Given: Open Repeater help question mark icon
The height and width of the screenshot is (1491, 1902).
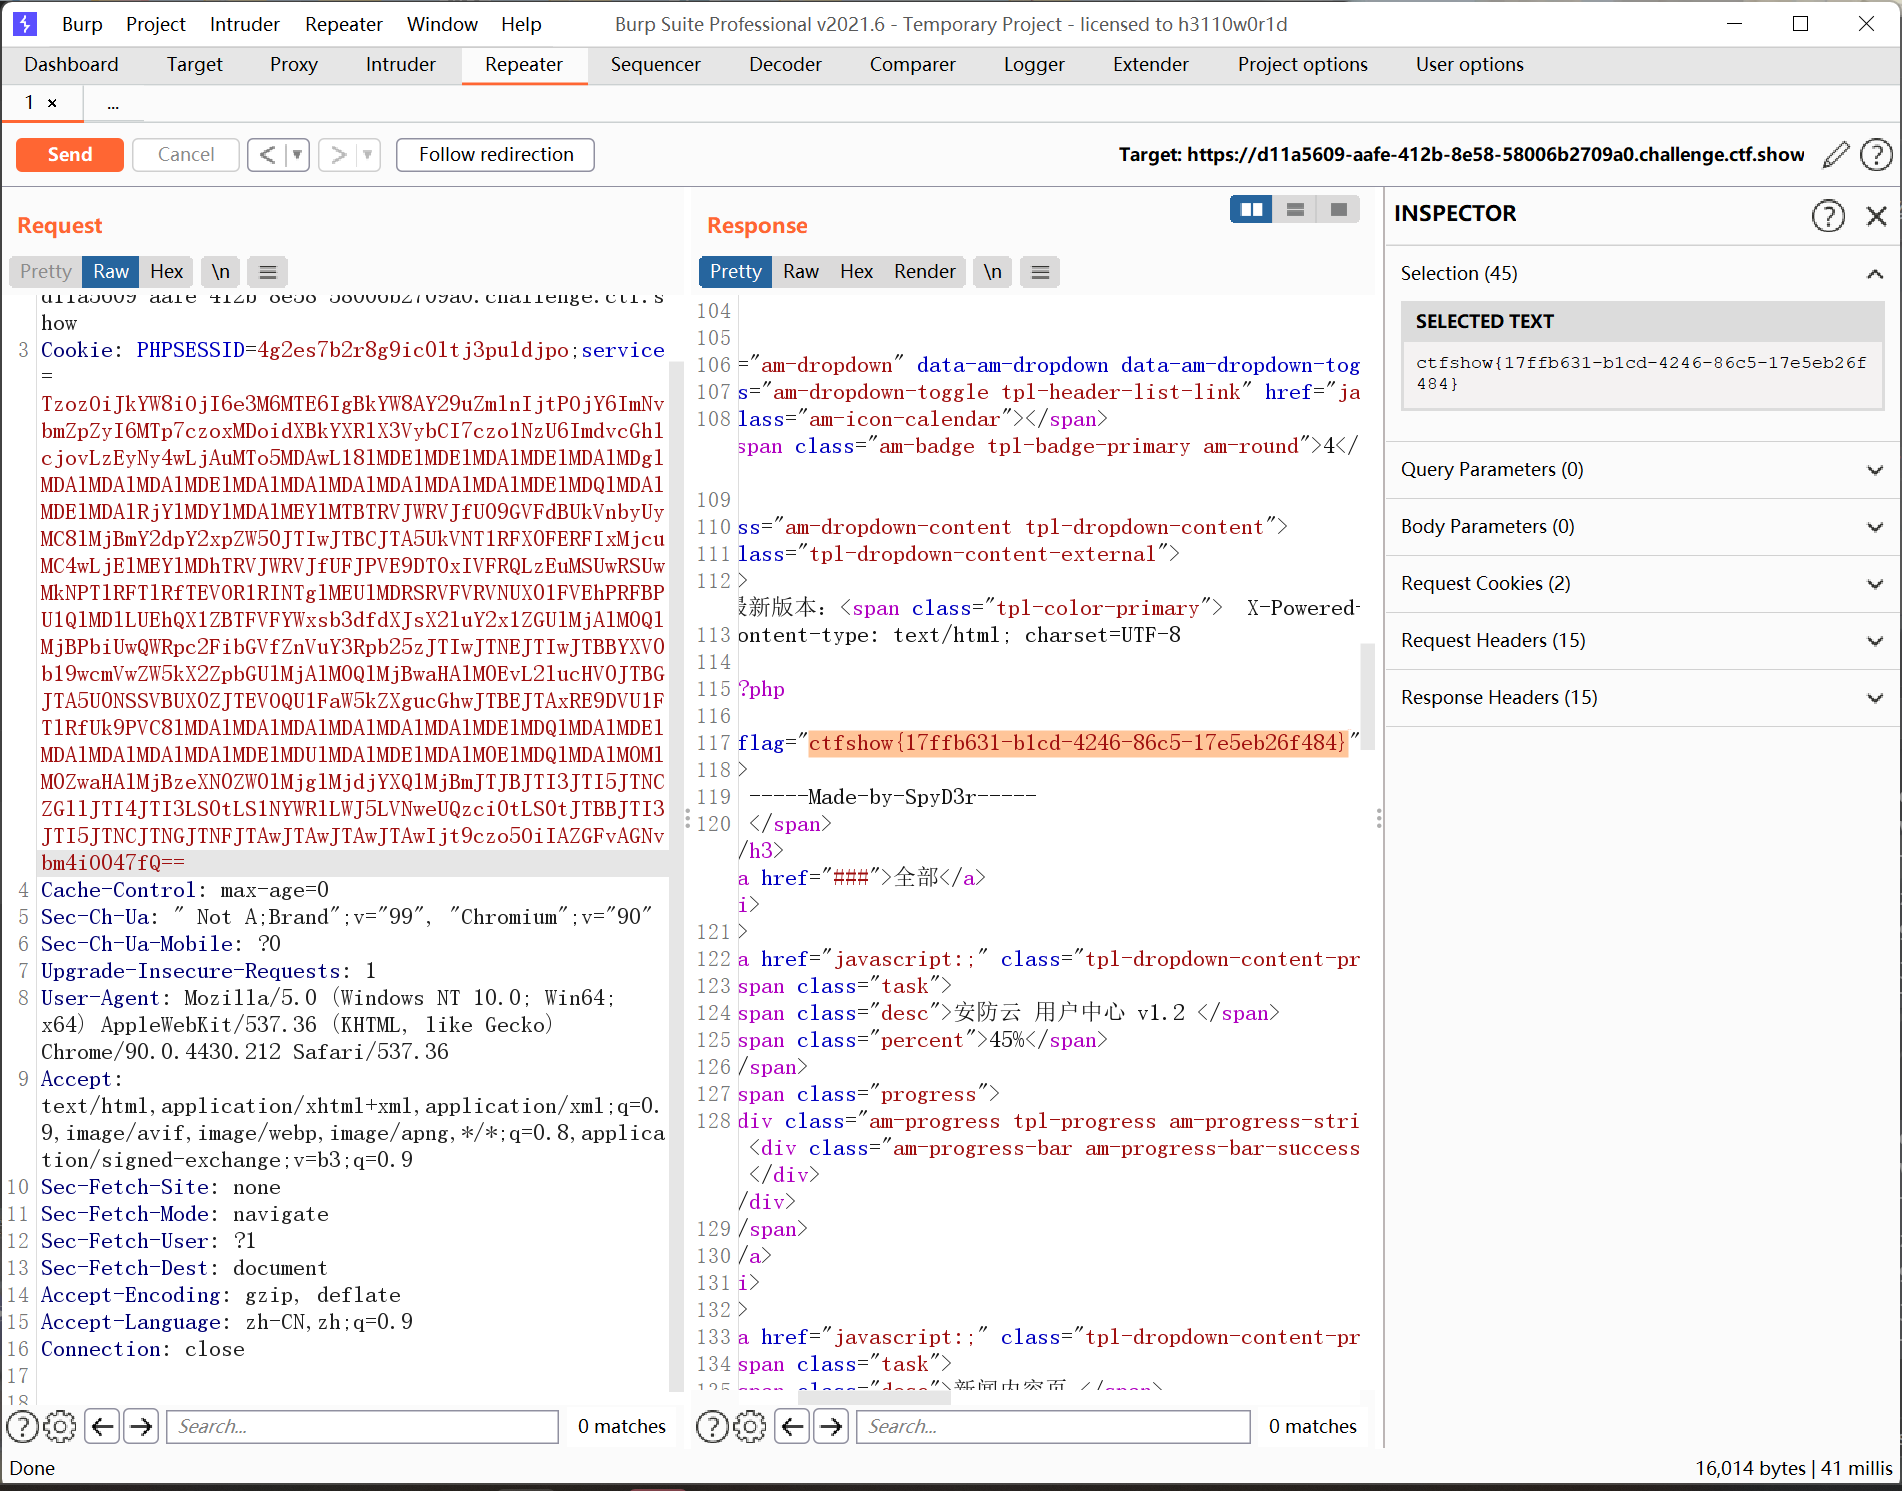Looking at the screenshot, I should coord(1876,155).
